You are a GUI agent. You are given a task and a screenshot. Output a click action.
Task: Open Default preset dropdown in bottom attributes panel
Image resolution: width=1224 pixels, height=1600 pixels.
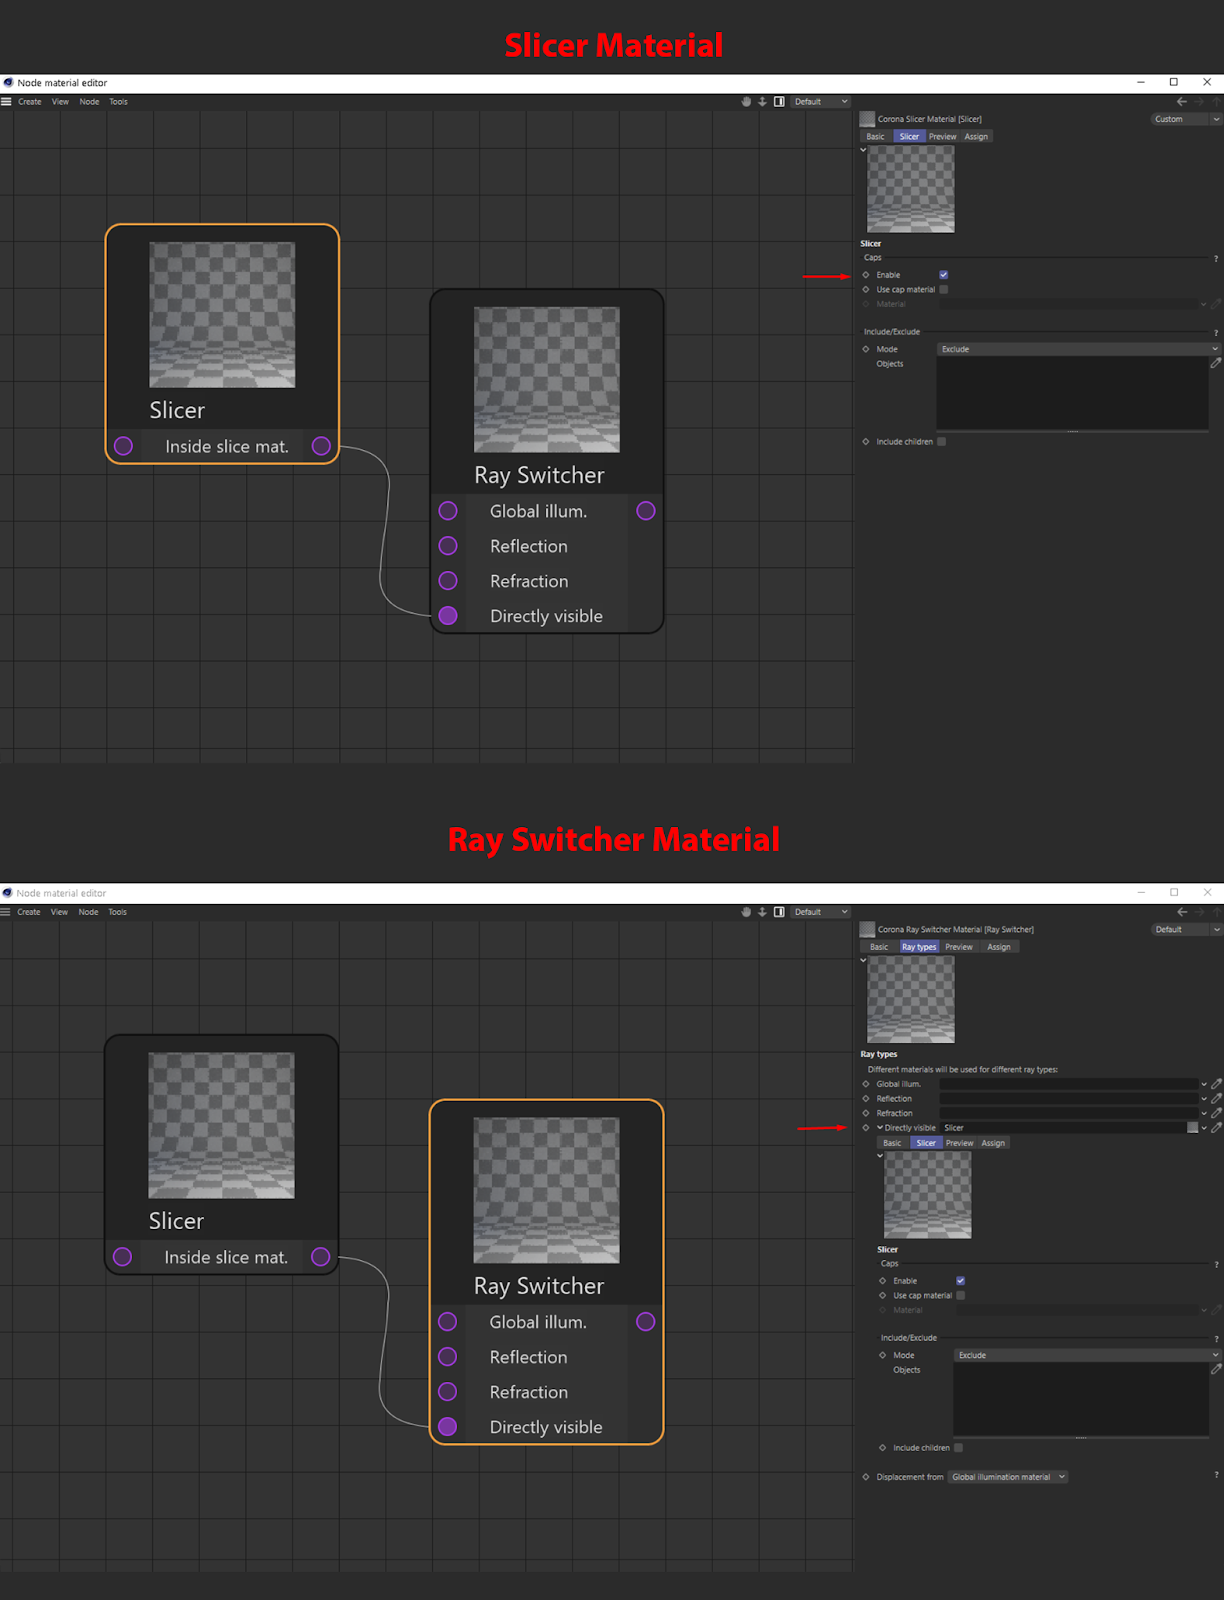[1186, 930]
